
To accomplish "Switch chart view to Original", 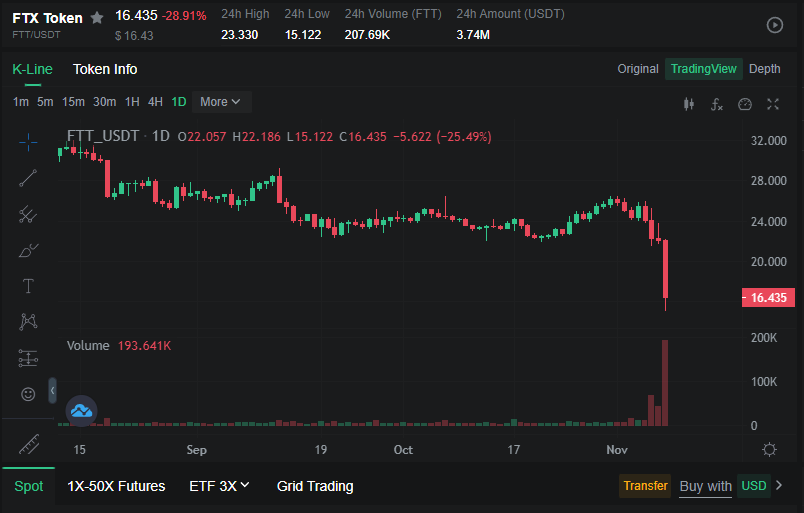I will point(638,69).
